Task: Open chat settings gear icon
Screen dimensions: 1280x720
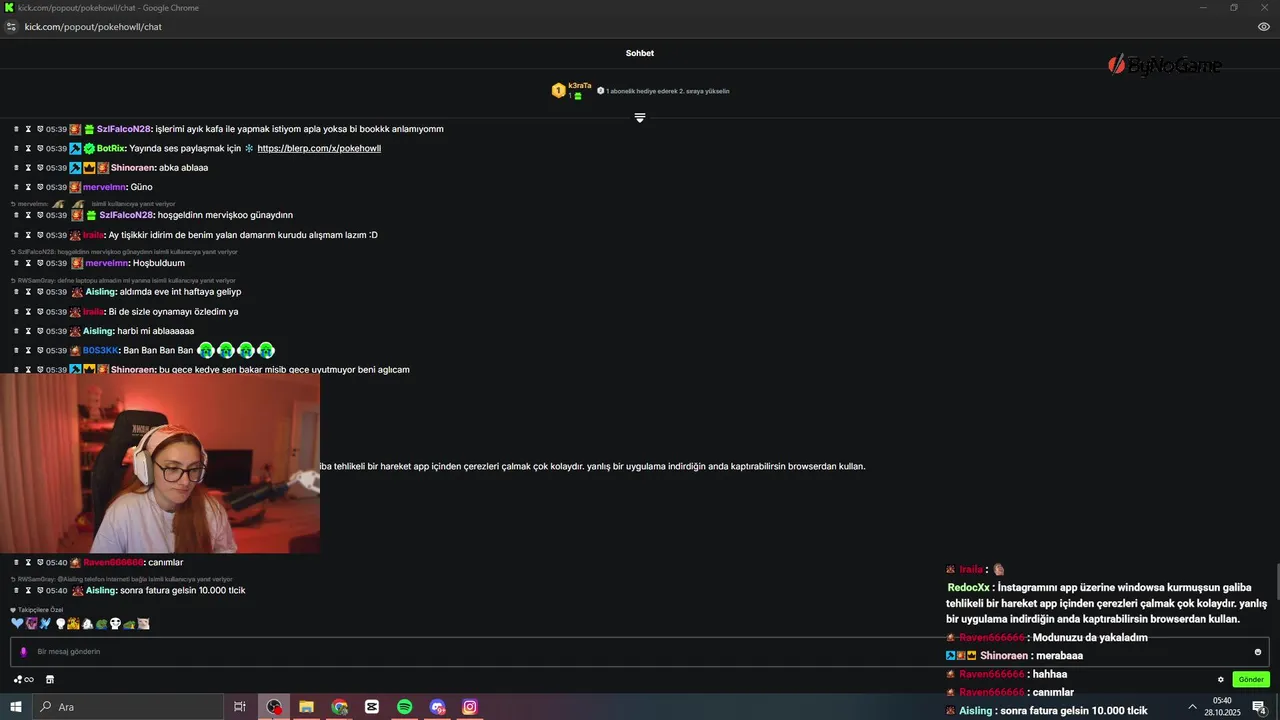Action: coord(1220,680)
